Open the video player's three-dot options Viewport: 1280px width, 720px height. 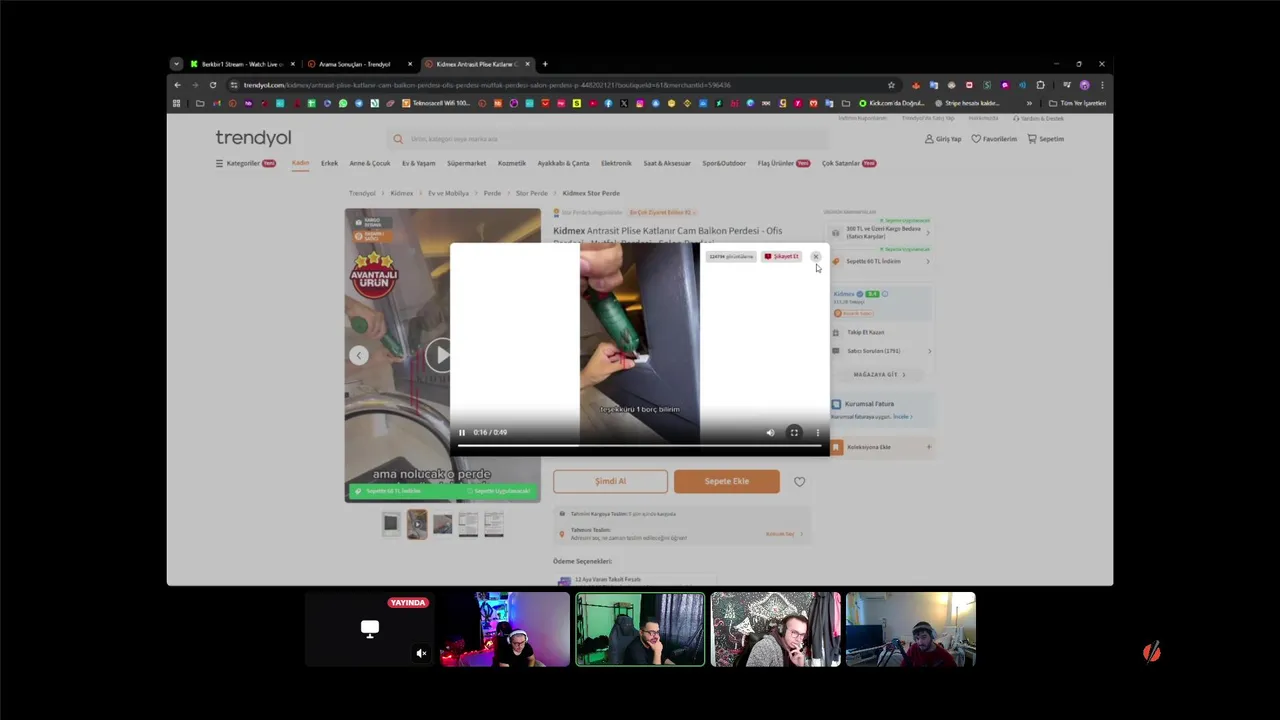(818, 432)
